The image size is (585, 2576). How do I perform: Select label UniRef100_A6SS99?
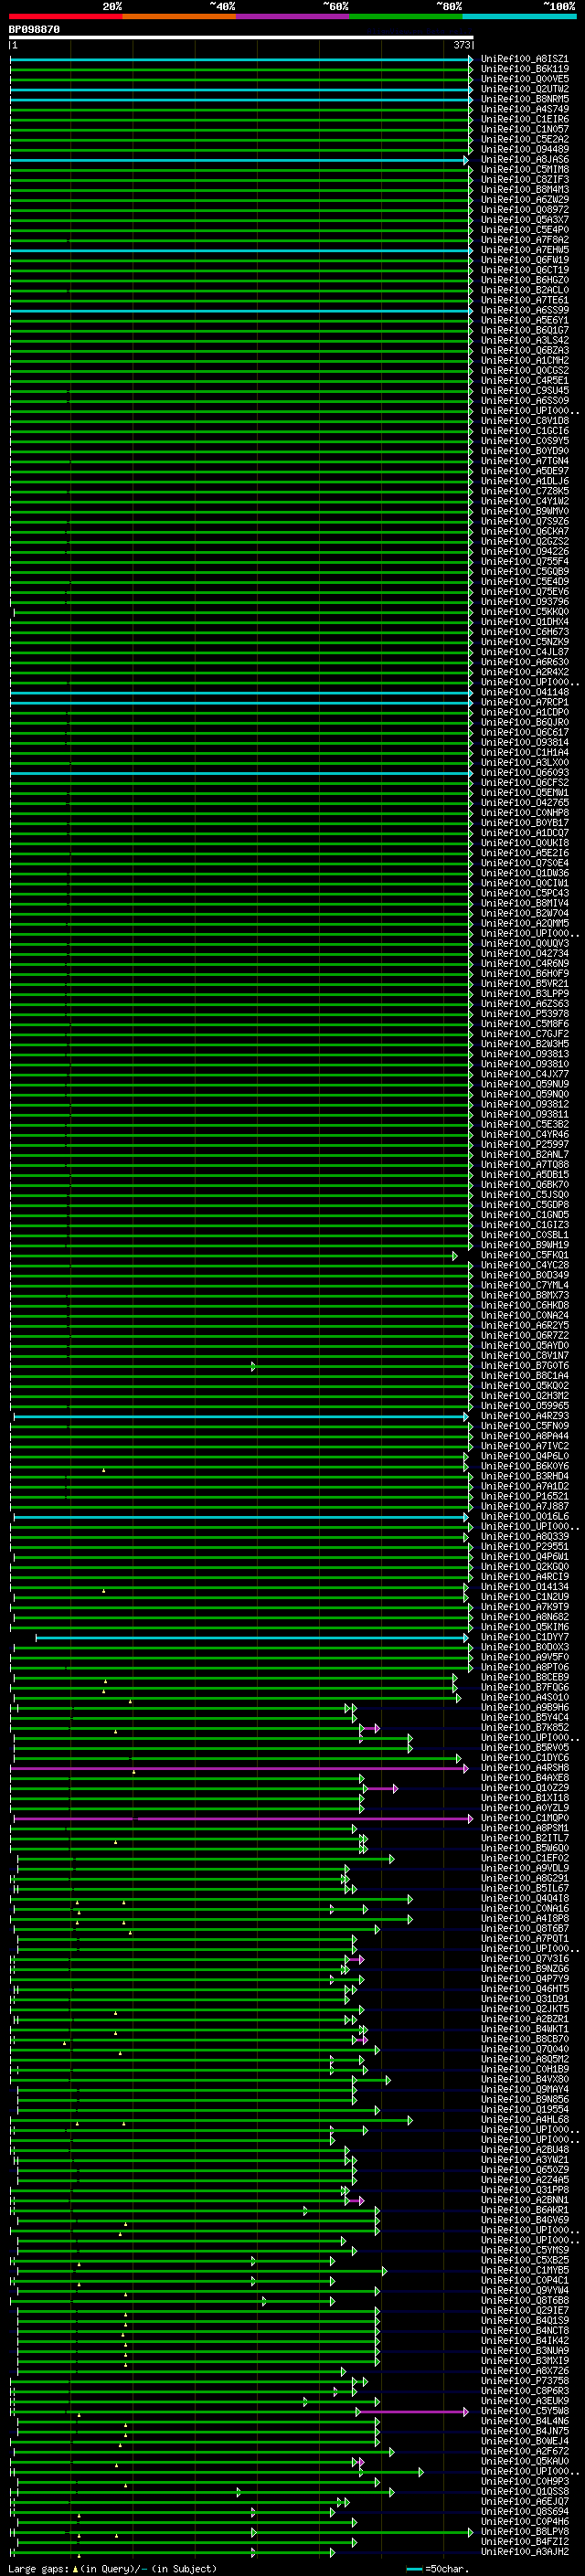(525, 311)
